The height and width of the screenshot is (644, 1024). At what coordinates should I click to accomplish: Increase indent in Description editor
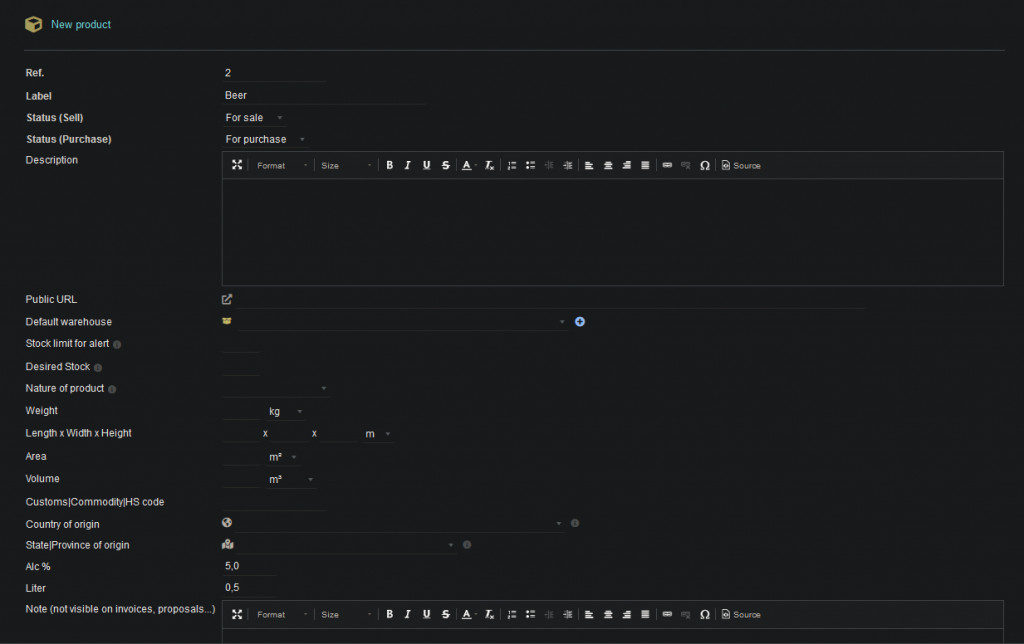(568, 165)
